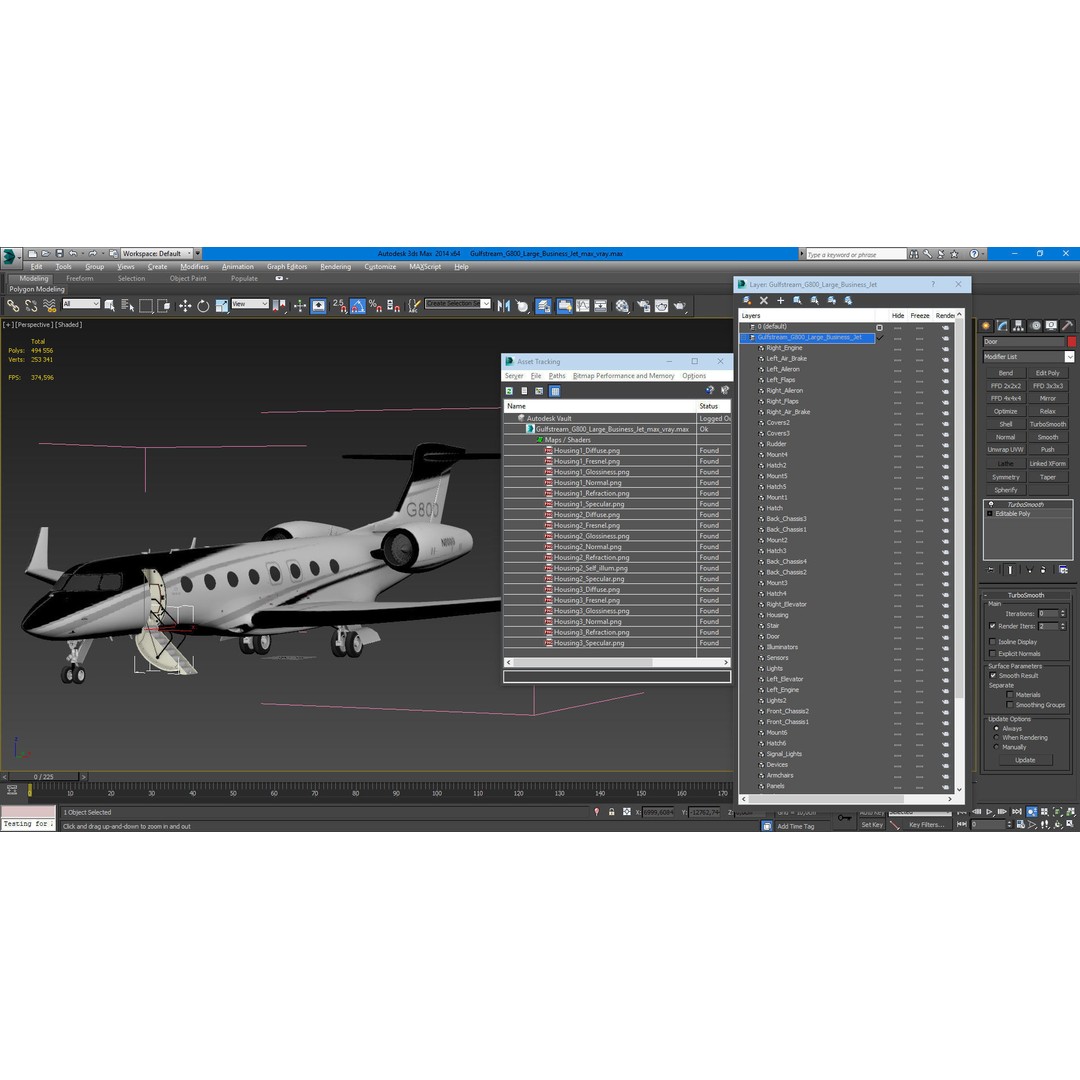This screenshot has width=1080, height=1080.
Task: Click the Bind to Space Warp tool
Action: [49, 306]
